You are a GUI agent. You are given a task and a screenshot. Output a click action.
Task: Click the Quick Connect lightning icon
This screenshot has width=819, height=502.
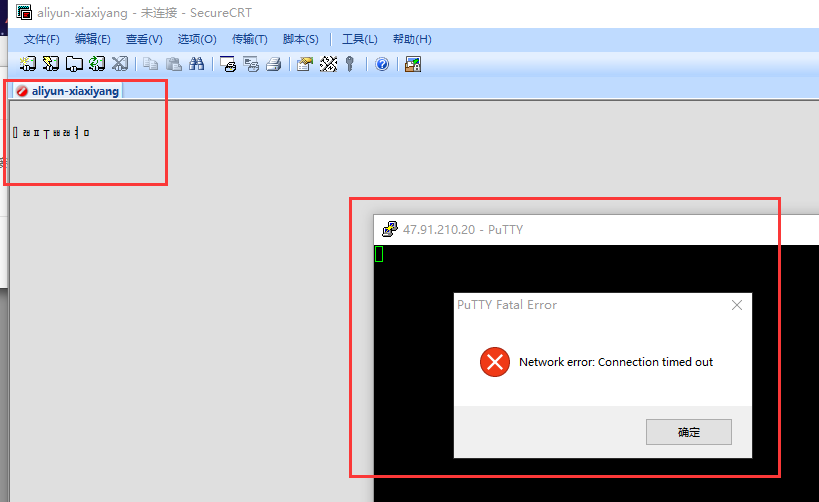tap(51, 64)
